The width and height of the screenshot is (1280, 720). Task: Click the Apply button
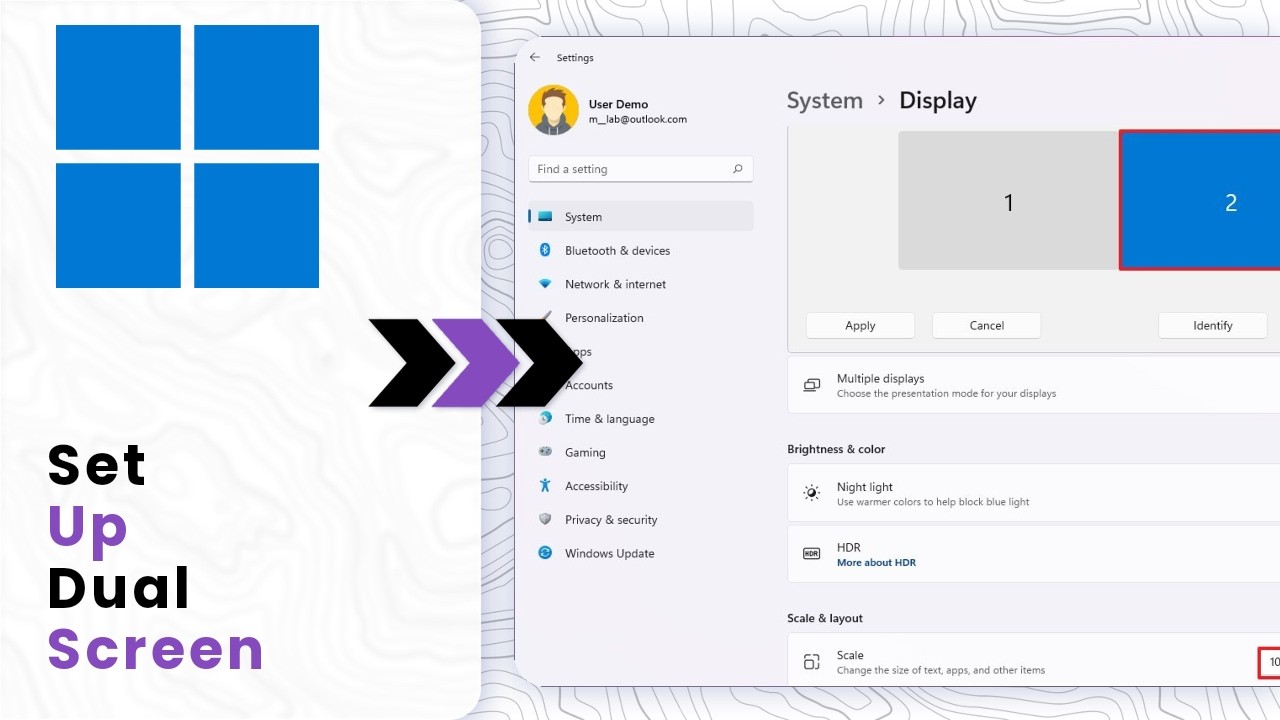click(860, 325)
